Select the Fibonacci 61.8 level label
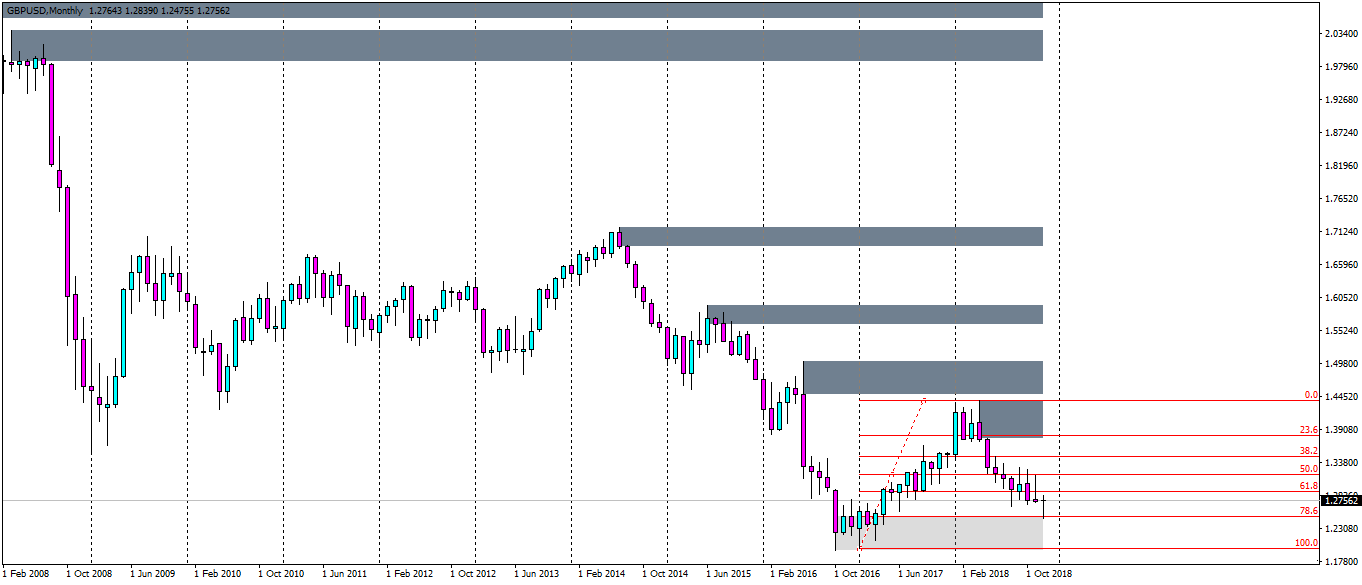 pos(1309,486)
